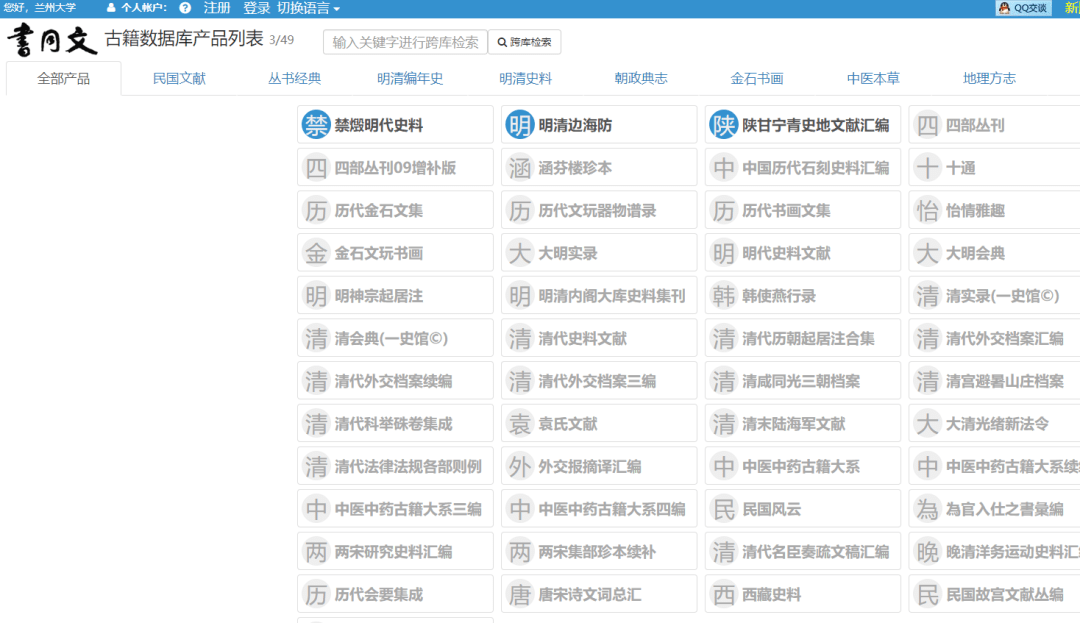Click the 涵 icon of 涵芬楼珍本
The width and height of the screenshot is (1080, 623).
[520, 168]
